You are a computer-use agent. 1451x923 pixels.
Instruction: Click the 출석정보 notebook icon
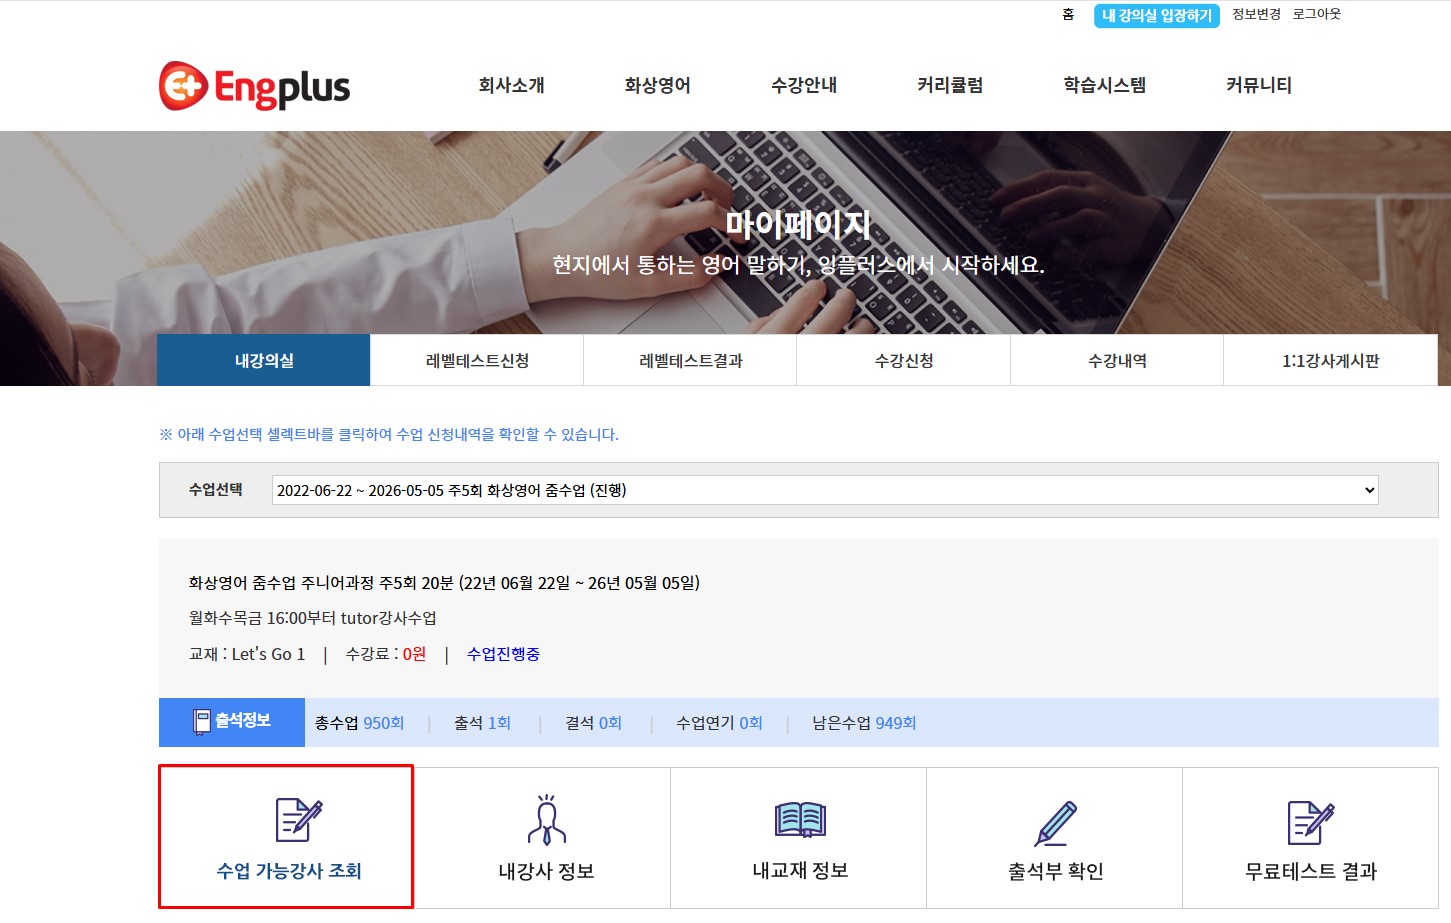tap(202, 721)
